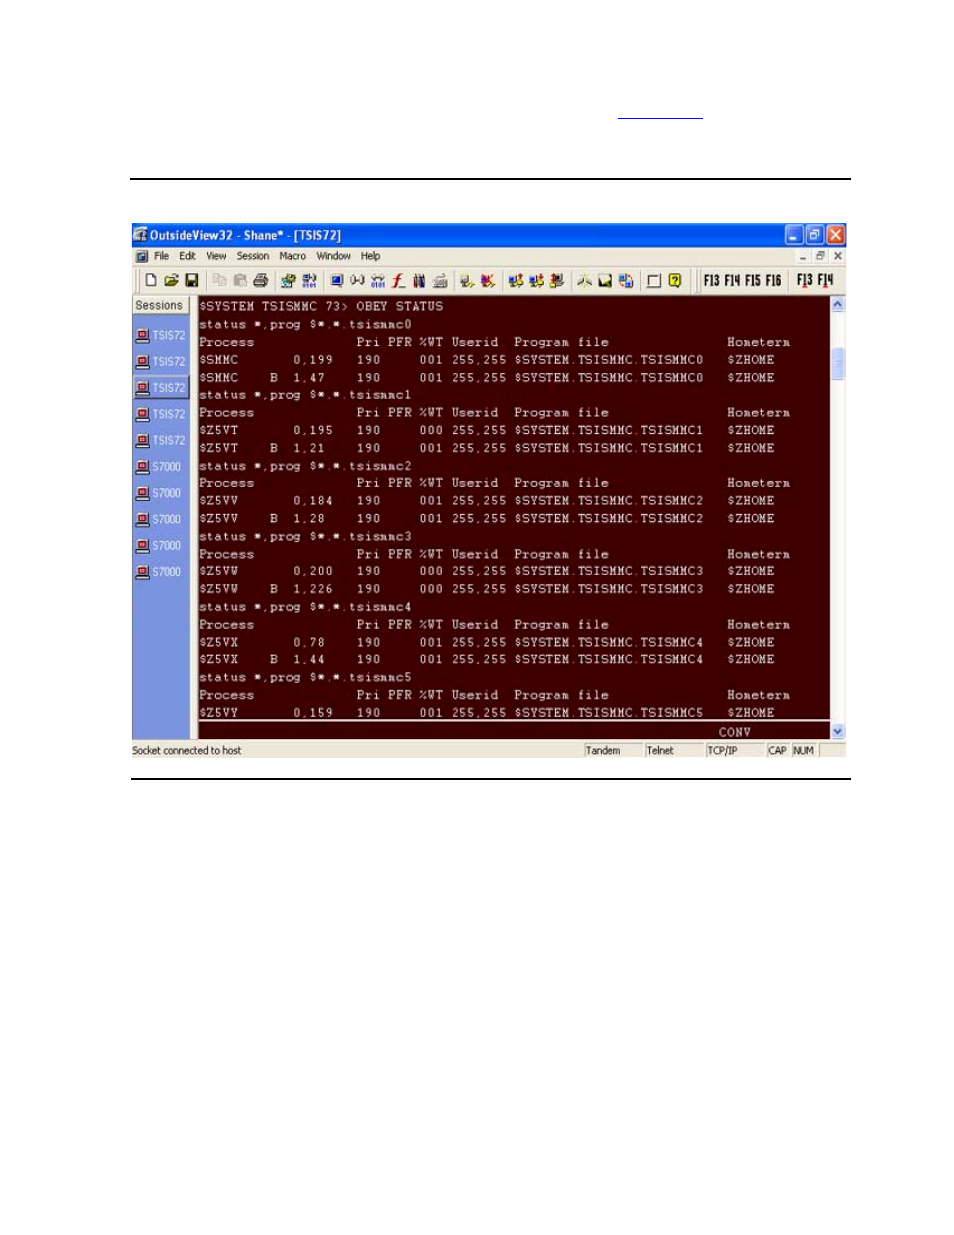Click the red-marked F13 button
Viewport: 954px width, 1235px height.
coord(804,281)
